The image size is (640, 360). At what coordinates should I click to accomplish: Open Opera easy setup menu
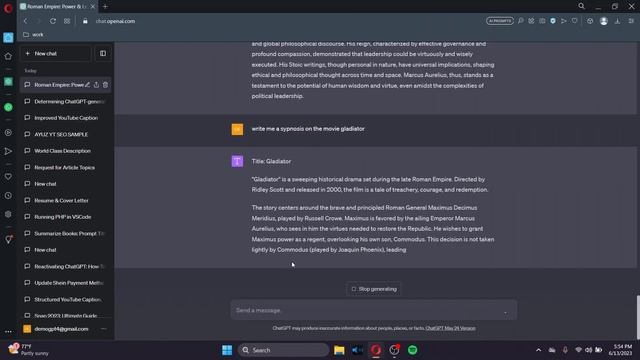631,21
